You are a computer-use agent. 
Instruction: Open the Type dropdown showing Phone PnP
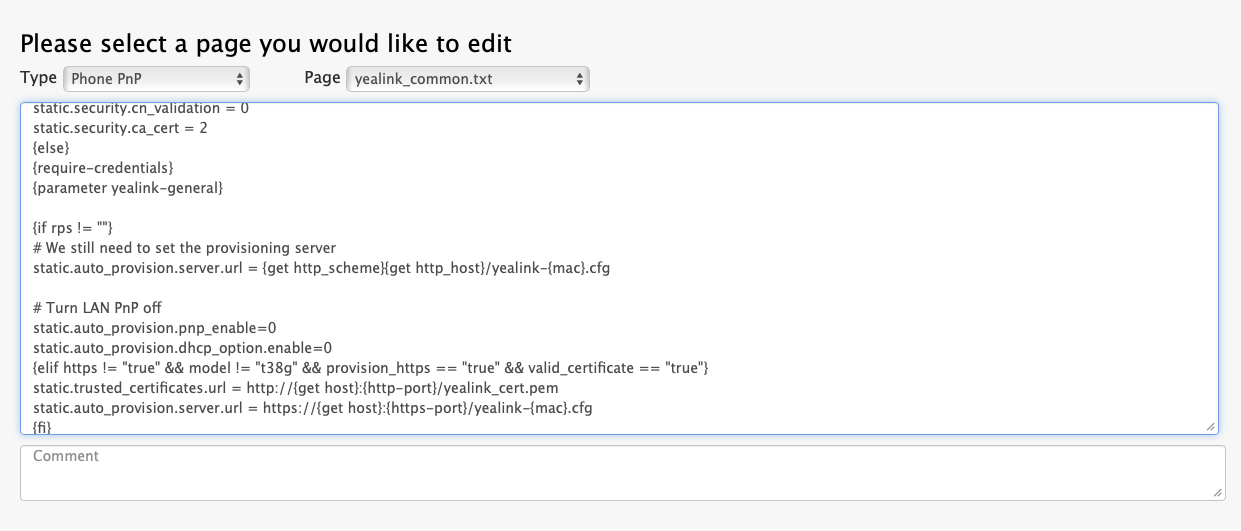point(156,79)
